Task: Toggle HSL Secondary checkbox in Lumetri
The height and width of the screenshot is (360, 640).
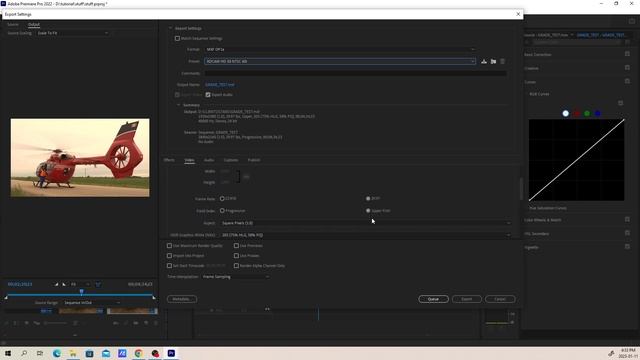Action: pos(627,233)
